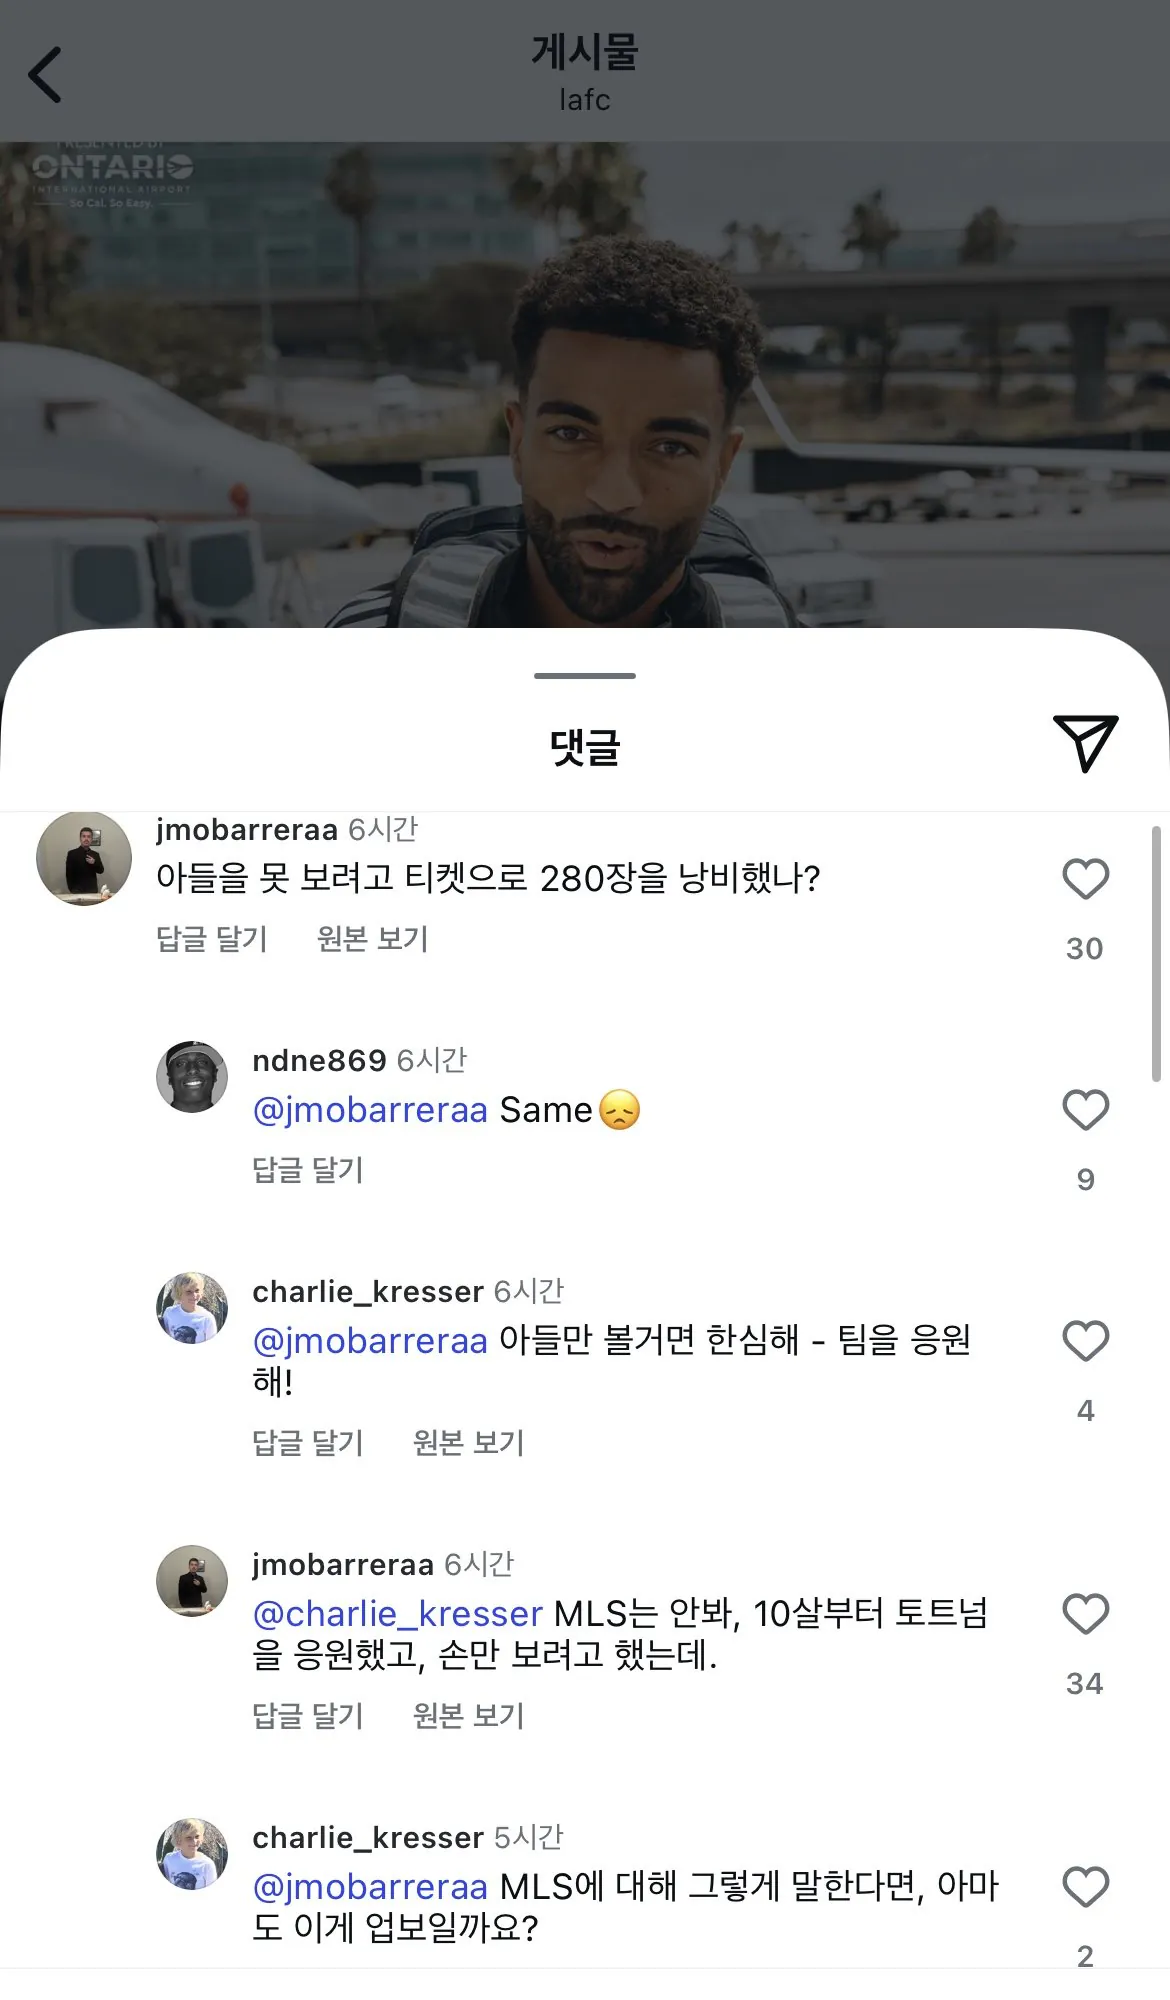
Task: Tap the back arrow at top left
Action: click(x=46, y=75)
